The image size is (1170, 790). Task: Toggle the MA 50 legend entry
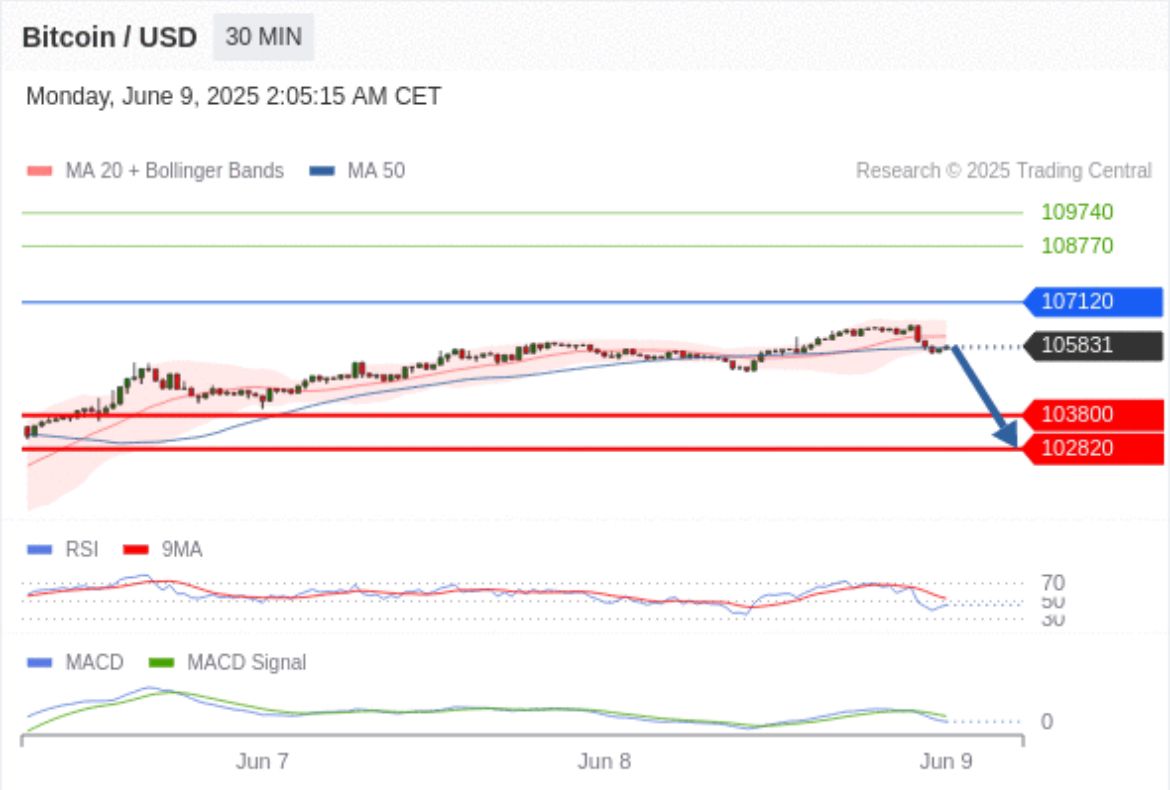coord(358,171)
